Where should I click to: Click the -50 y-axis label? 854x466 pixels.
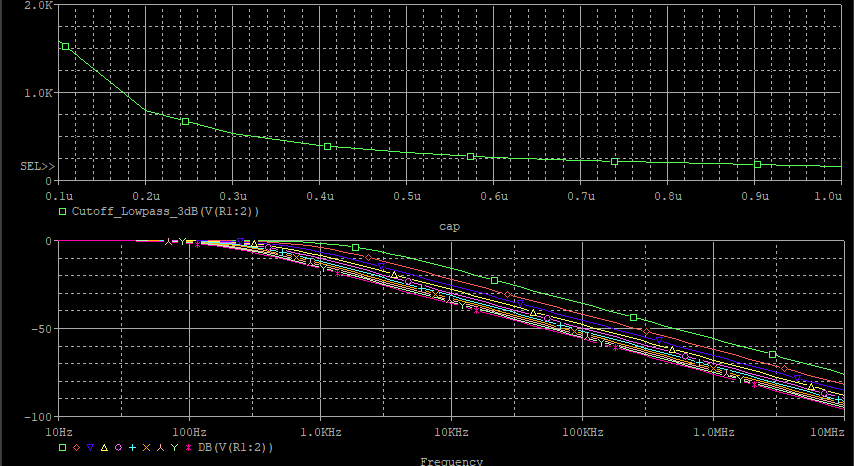[41, 329]
